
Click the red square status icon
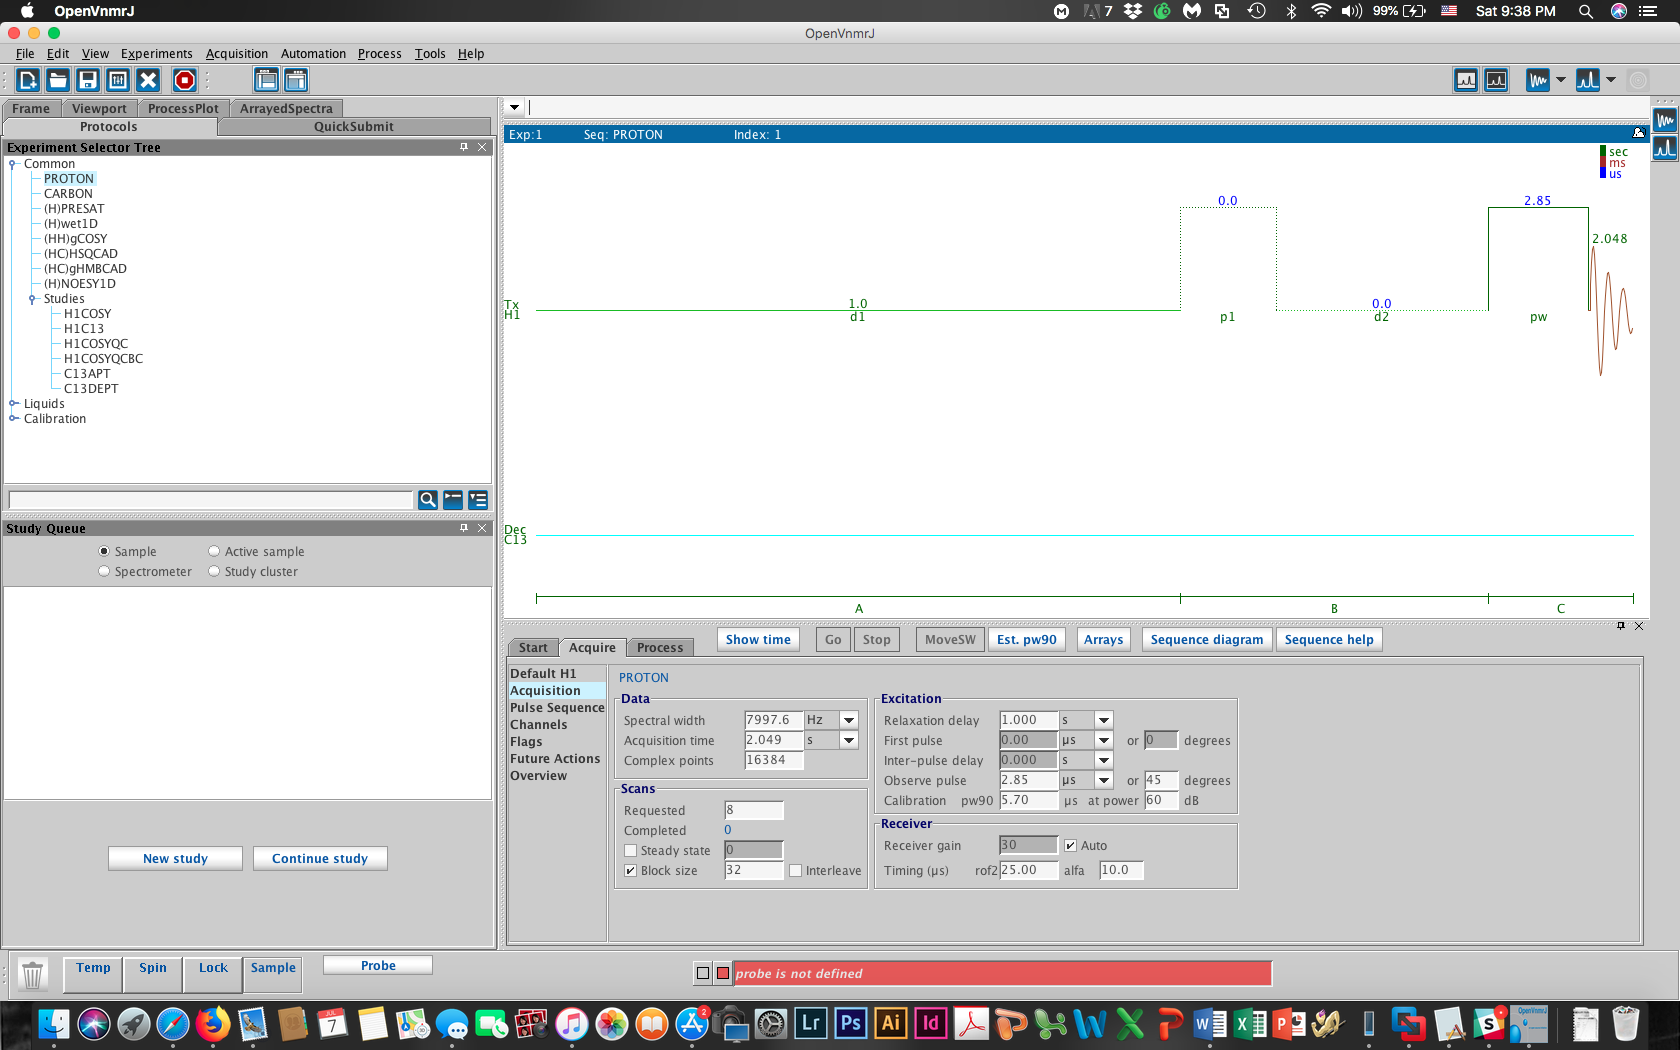click(x=723, y=973)
